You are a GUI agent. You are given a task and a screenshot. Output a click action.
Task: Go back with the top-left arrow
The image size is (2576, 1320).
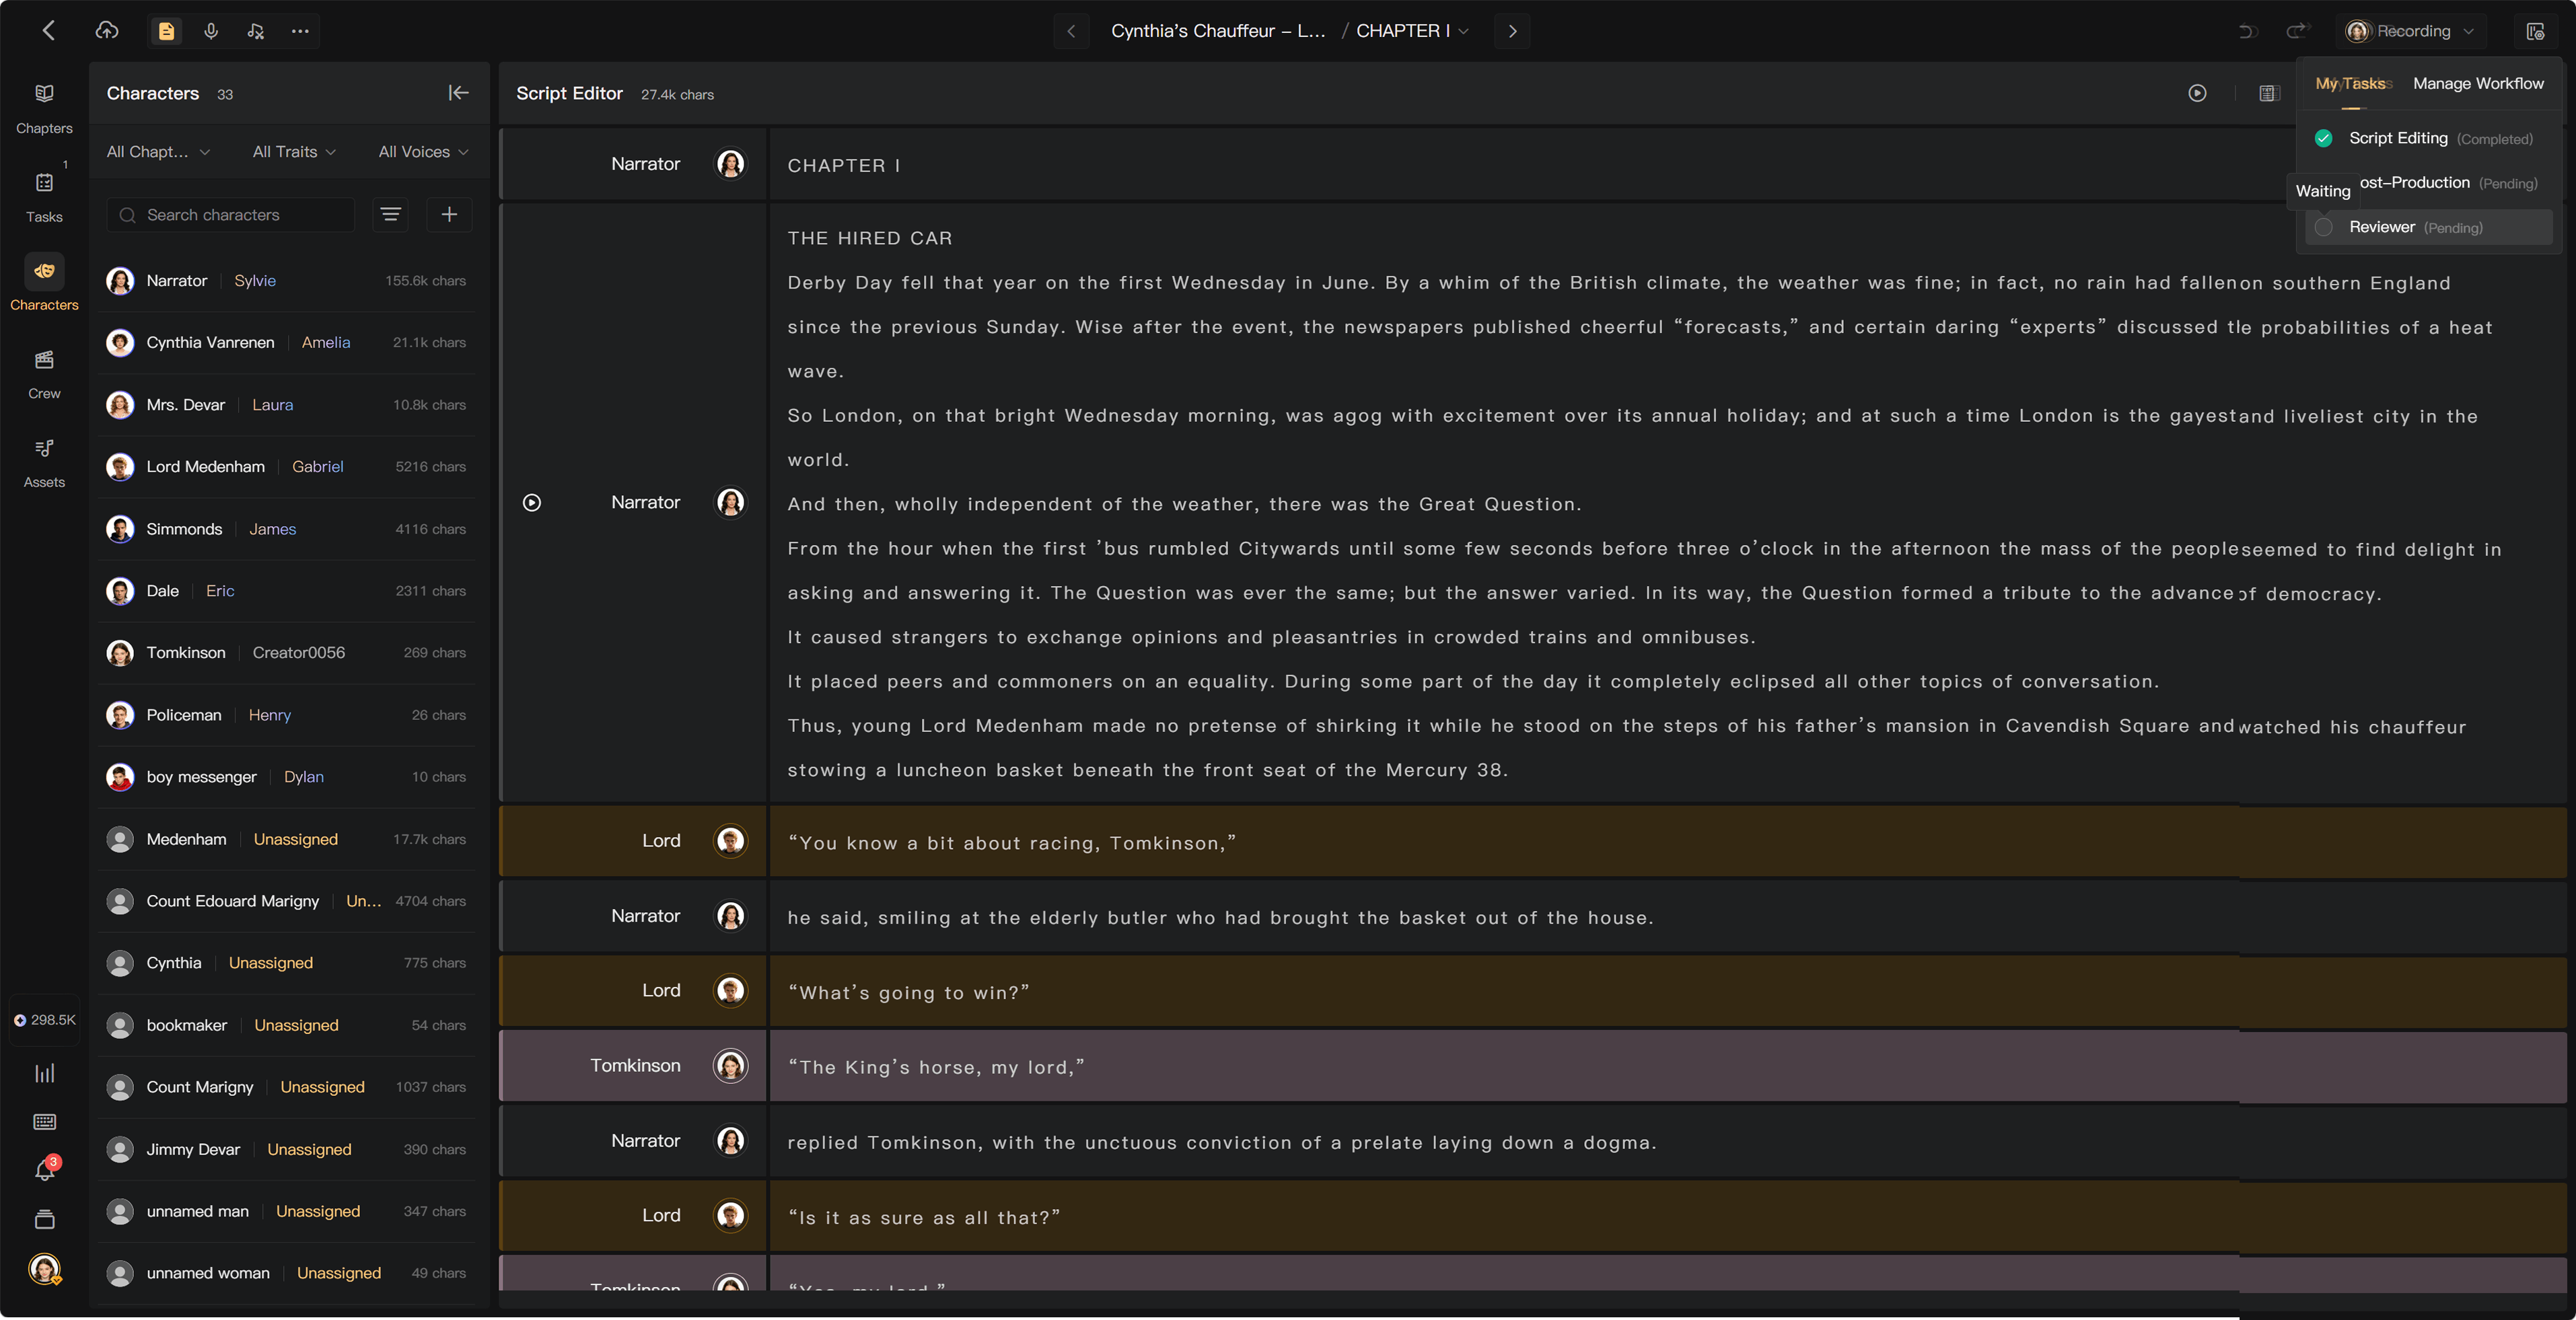coord(48,31)
